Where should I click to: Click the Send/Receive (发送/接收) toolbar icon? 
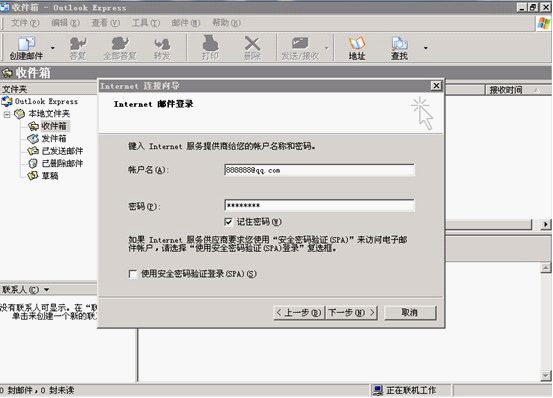300,48
